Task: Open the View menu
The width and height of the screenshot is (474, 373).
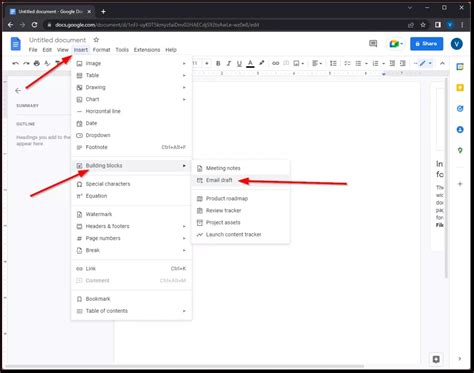Action: pos(63,50)
